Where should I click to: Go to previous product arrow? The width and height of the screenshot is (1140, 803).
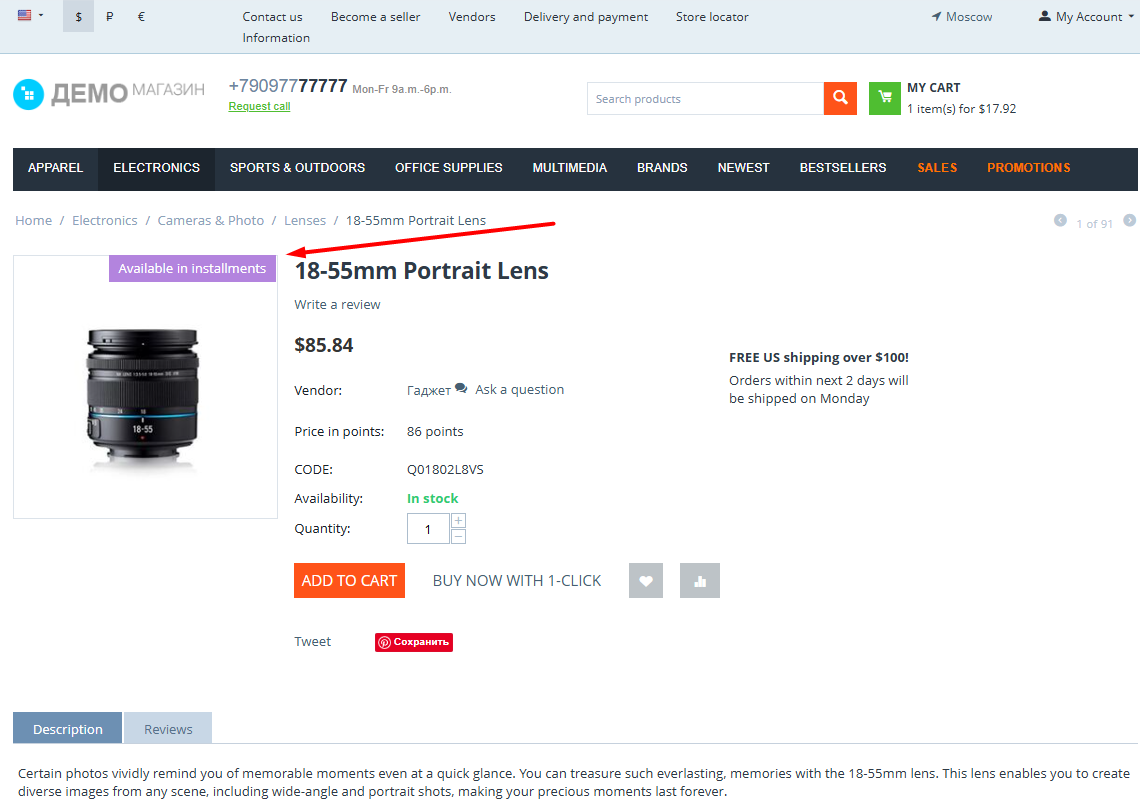coord(1060,220)
